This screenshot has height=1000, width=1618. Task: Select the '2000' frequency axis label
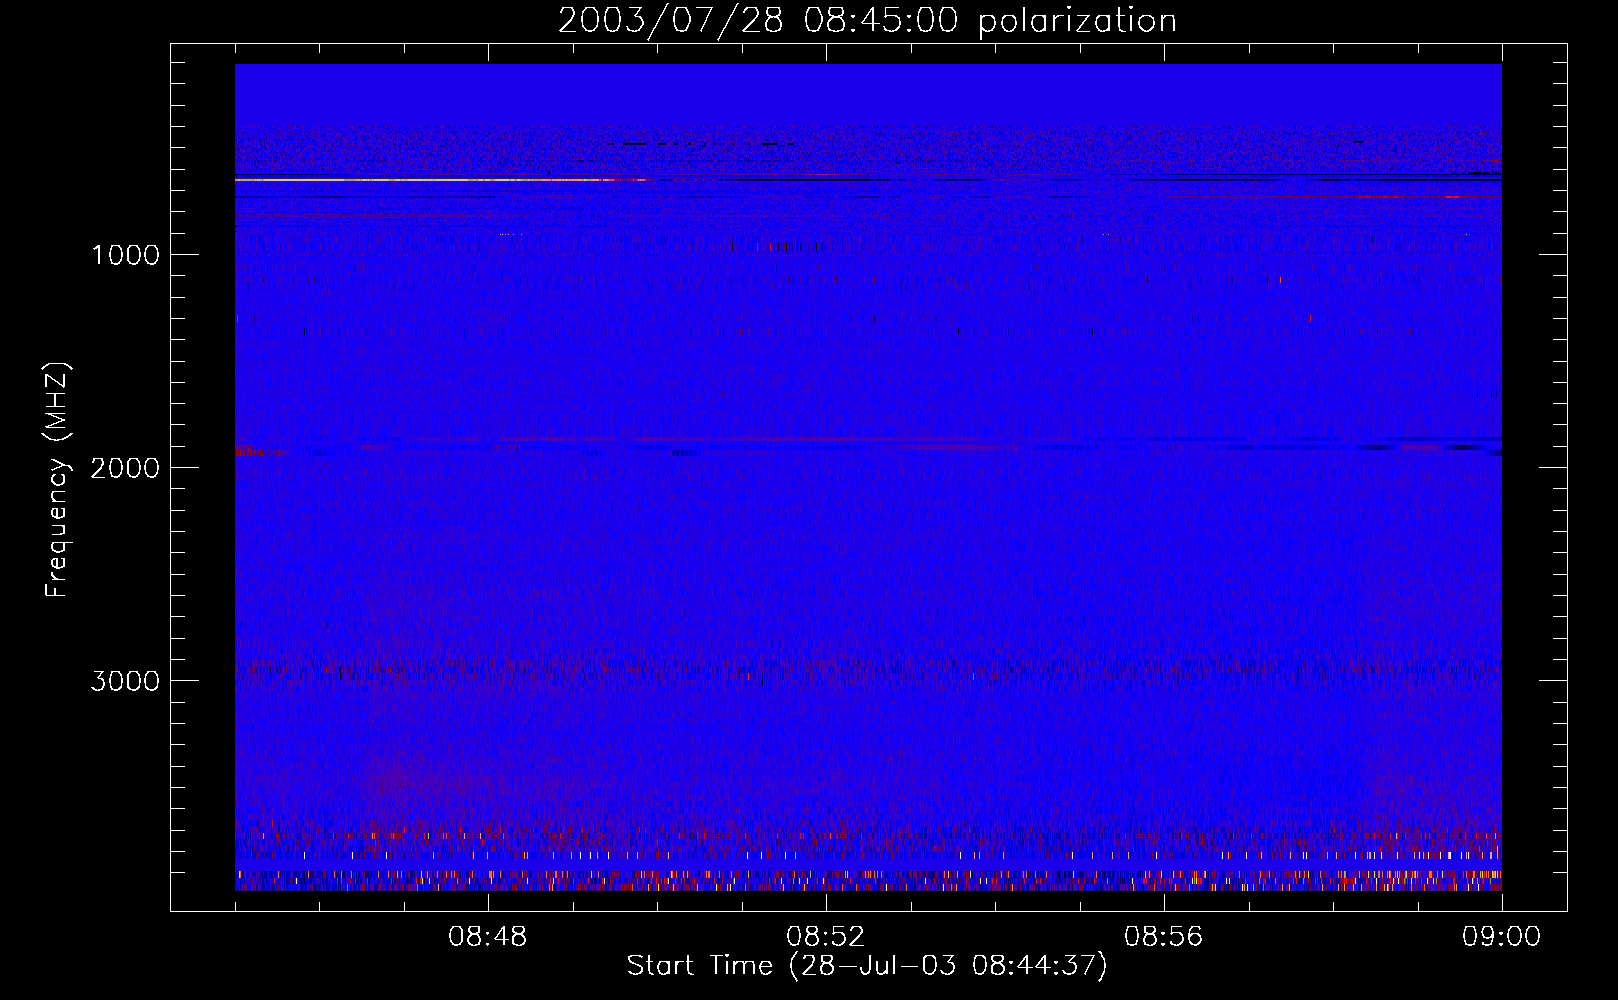tap(125, 468)
